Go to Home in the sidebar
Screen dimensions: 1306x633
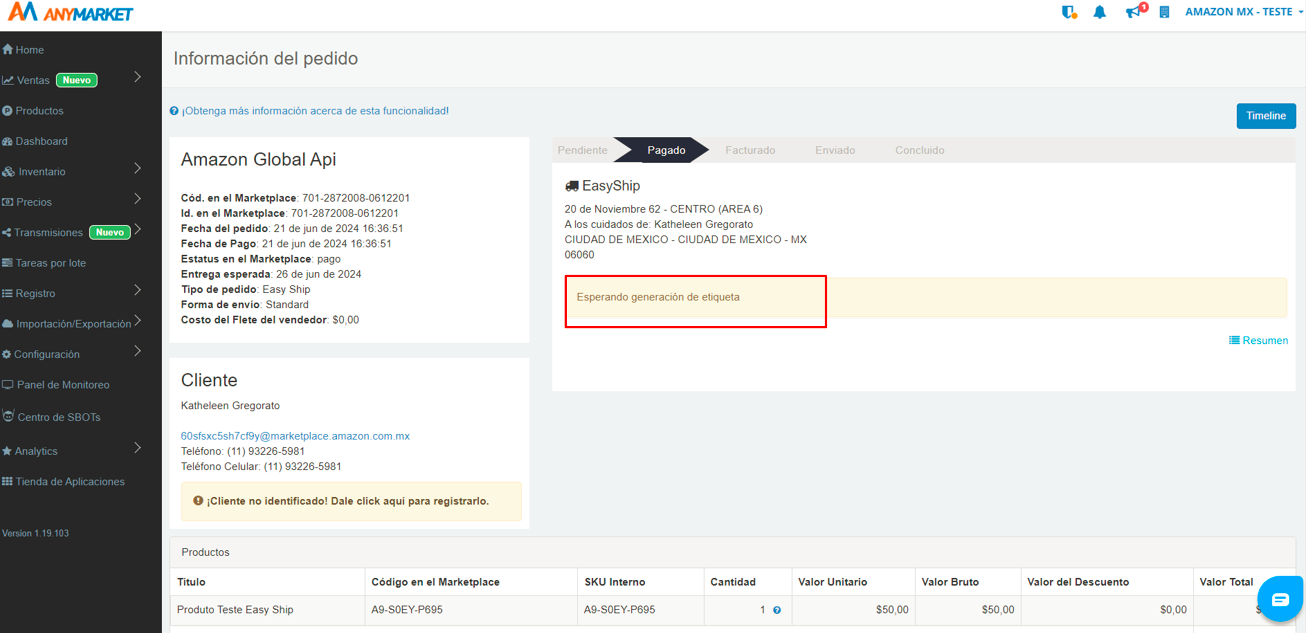pyautogui.click(x=29, y=50)
